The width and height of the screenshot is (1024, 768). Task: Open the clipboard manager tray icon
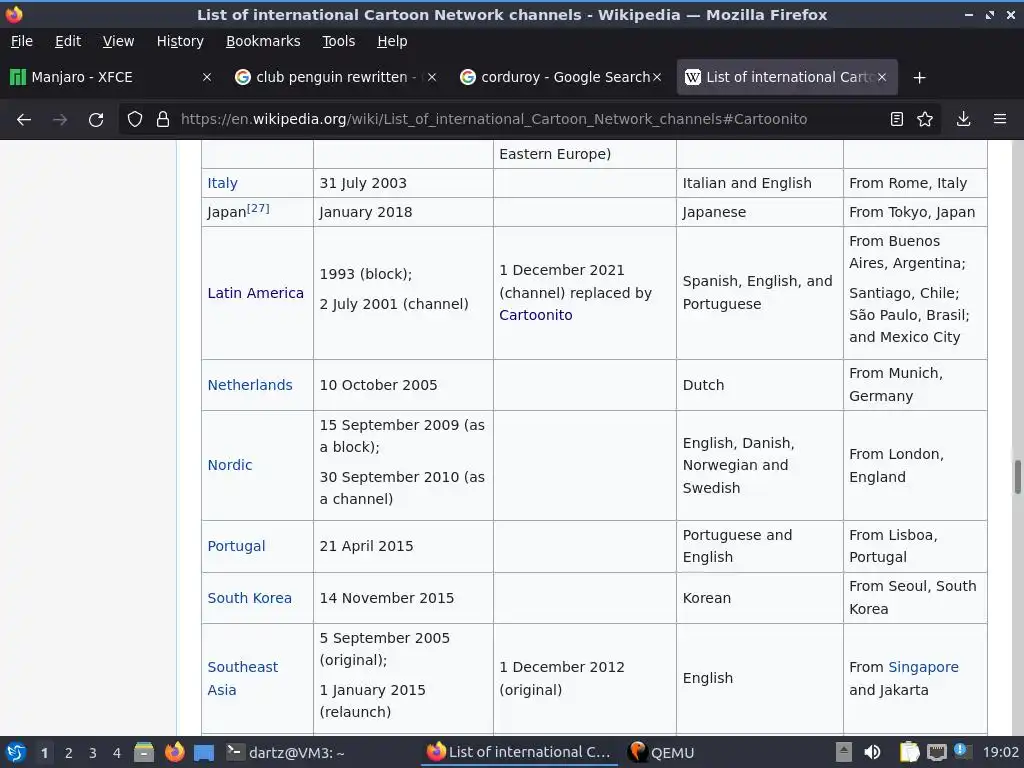pos(909,753)
